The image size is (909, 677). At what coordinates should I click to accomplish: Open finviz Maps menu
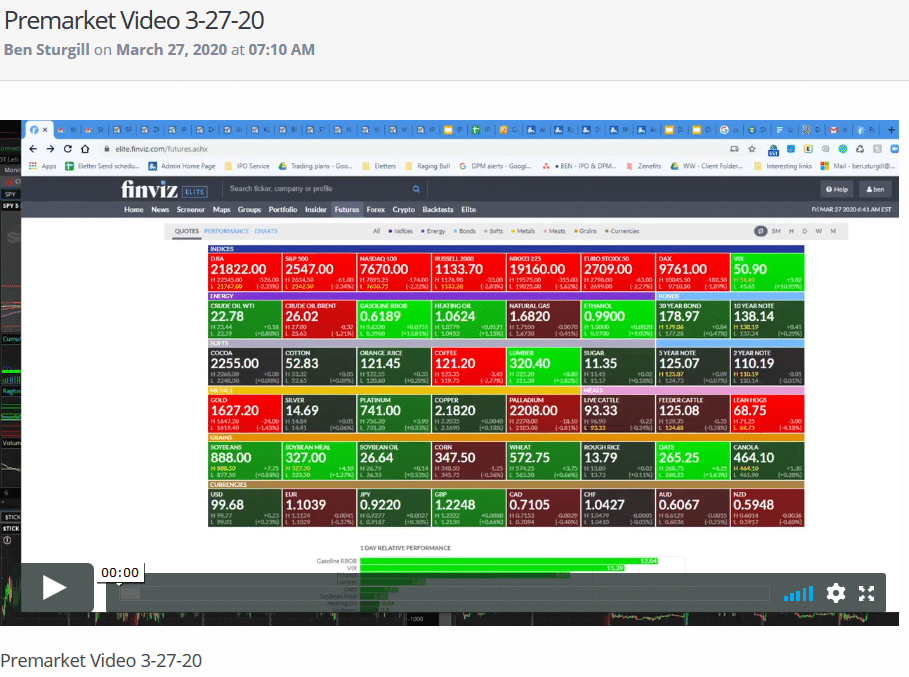tap(221, 209)
